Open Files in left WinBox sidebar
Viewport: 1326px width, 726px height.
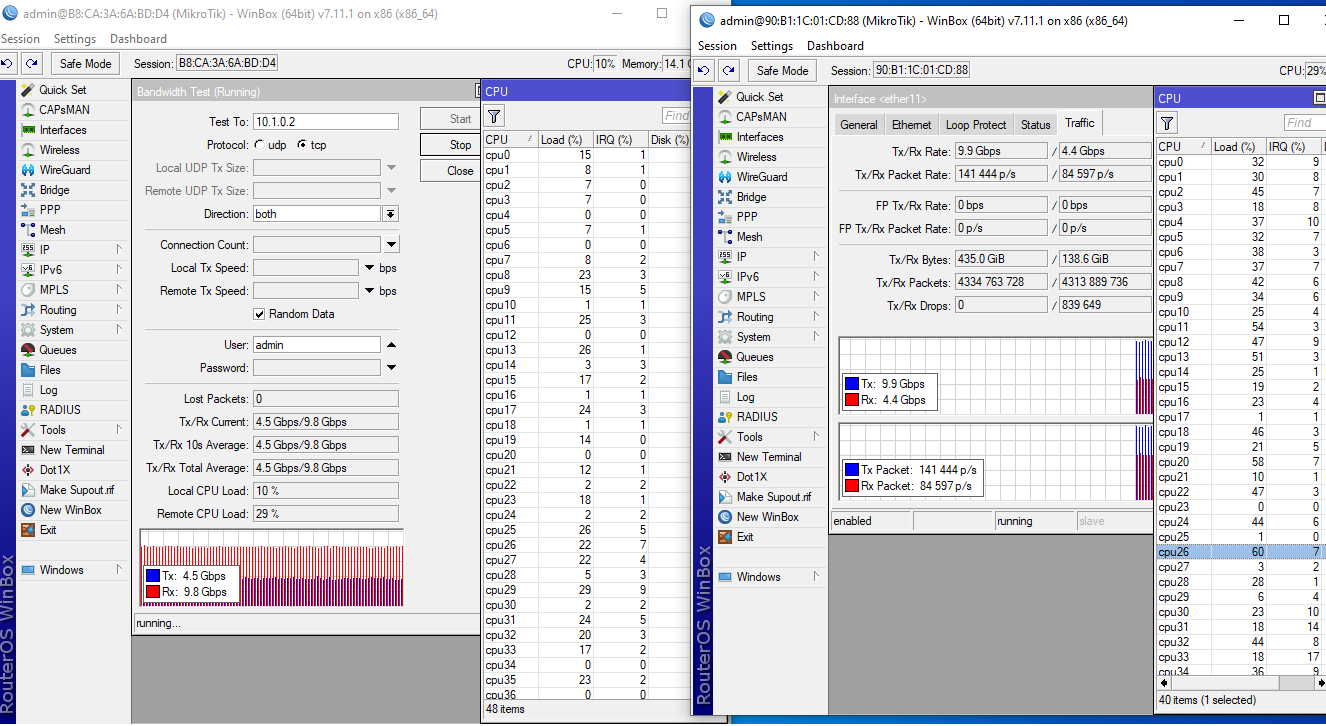coord(50,370)
